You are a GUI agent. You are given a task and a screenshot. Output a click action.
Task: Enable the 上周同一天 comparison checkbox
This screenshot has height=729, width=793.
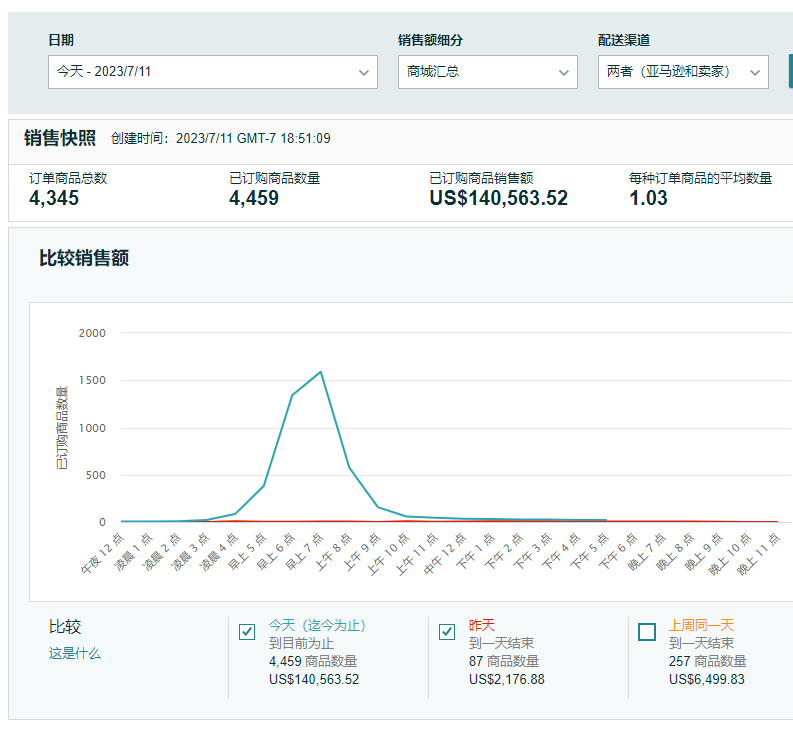(x=647, y=632)
